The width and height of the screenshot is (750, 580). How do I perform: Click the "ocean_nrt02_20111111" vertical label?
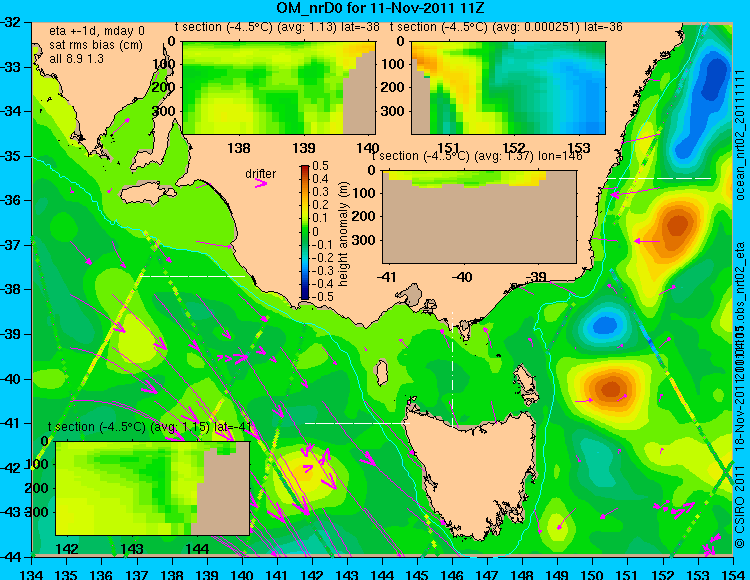pyautogui.click(x=739, y=135)
